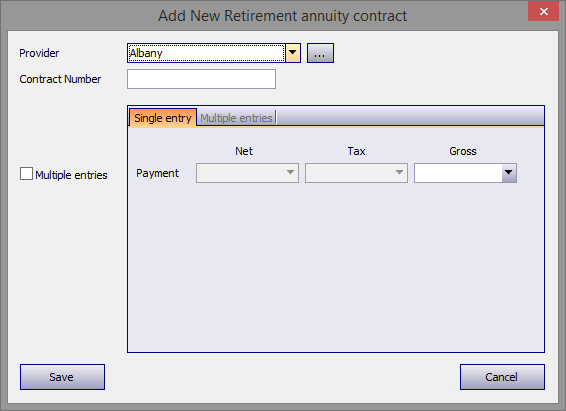This screenshot has width=566, height=411.
Task: Switch to the Multiple entries tab
Action: [x=236, y=118]
